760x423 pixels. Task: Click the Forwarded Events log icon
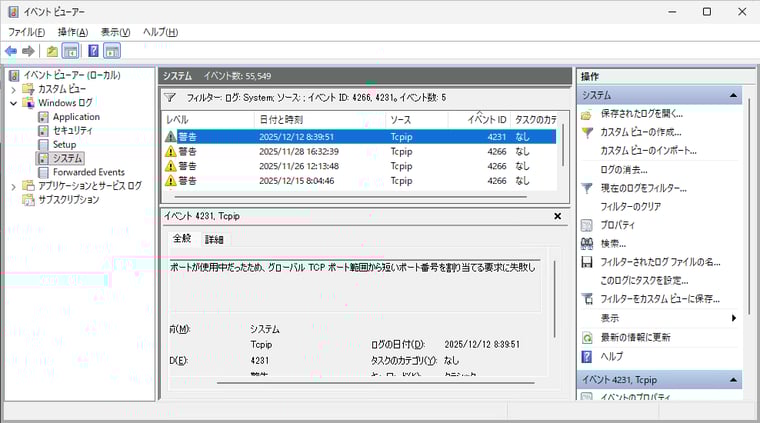pos(44,172)
